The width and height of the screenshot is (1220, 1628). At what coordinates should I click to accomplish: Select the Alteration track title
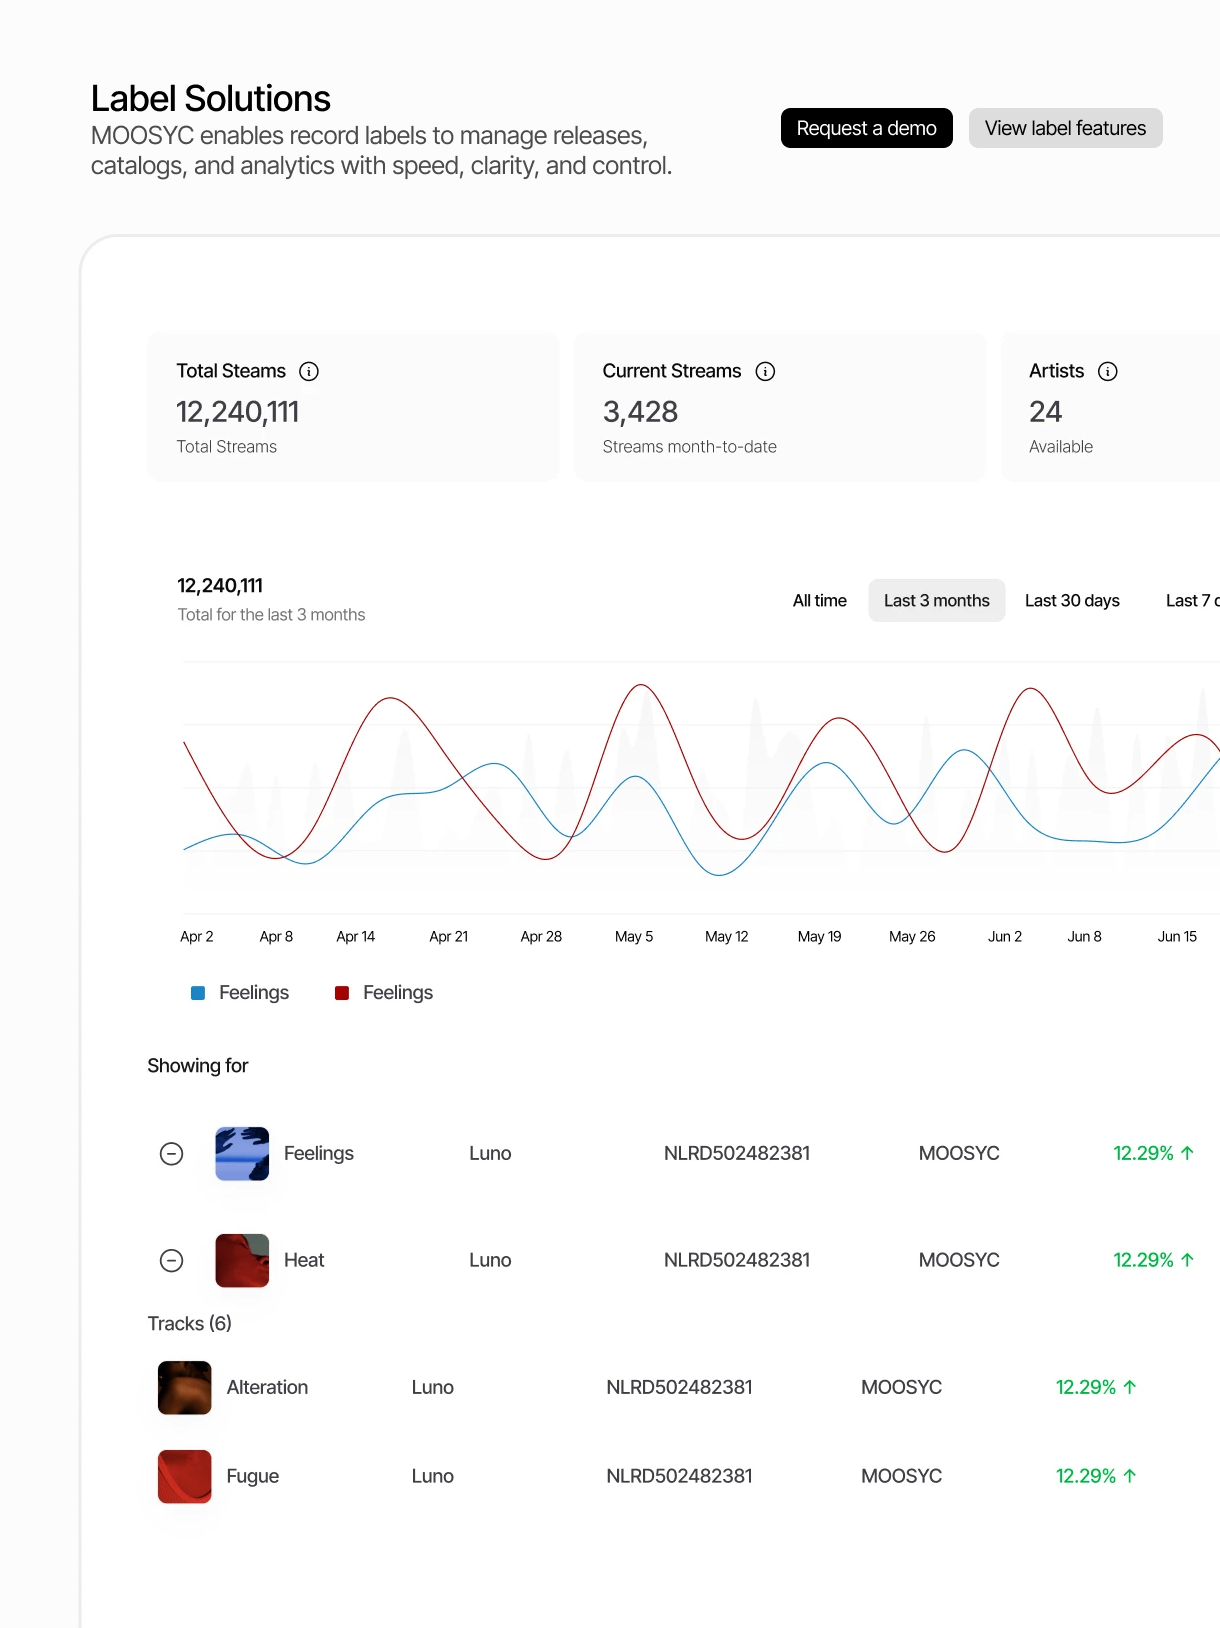pyautogui.click(x=267, y=1387)
